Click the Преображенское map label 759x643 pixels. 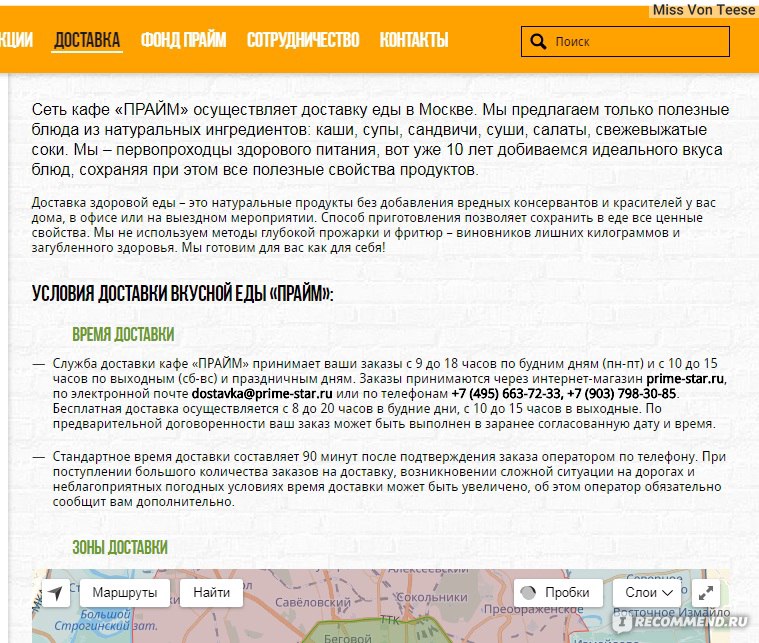pyautogui.click(x=533, y=610)
